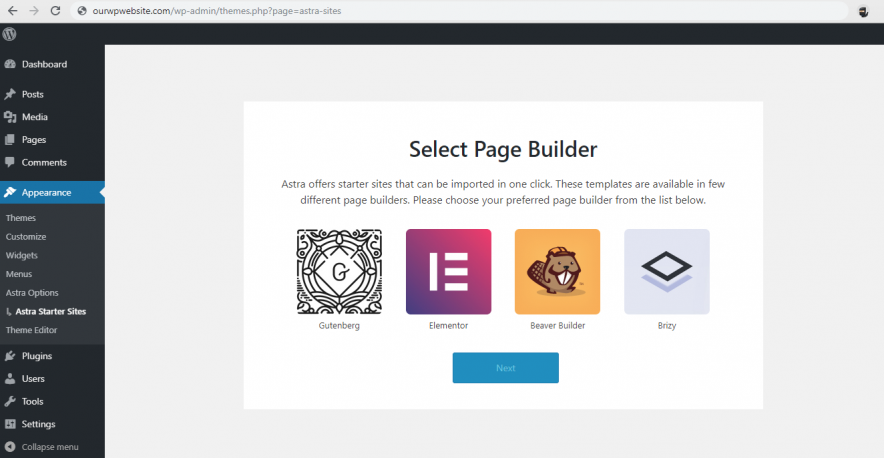Image resolution: width=884 pixels, height=458 pixels.
Task: Open the Customize submenu link
Action: 26,237
